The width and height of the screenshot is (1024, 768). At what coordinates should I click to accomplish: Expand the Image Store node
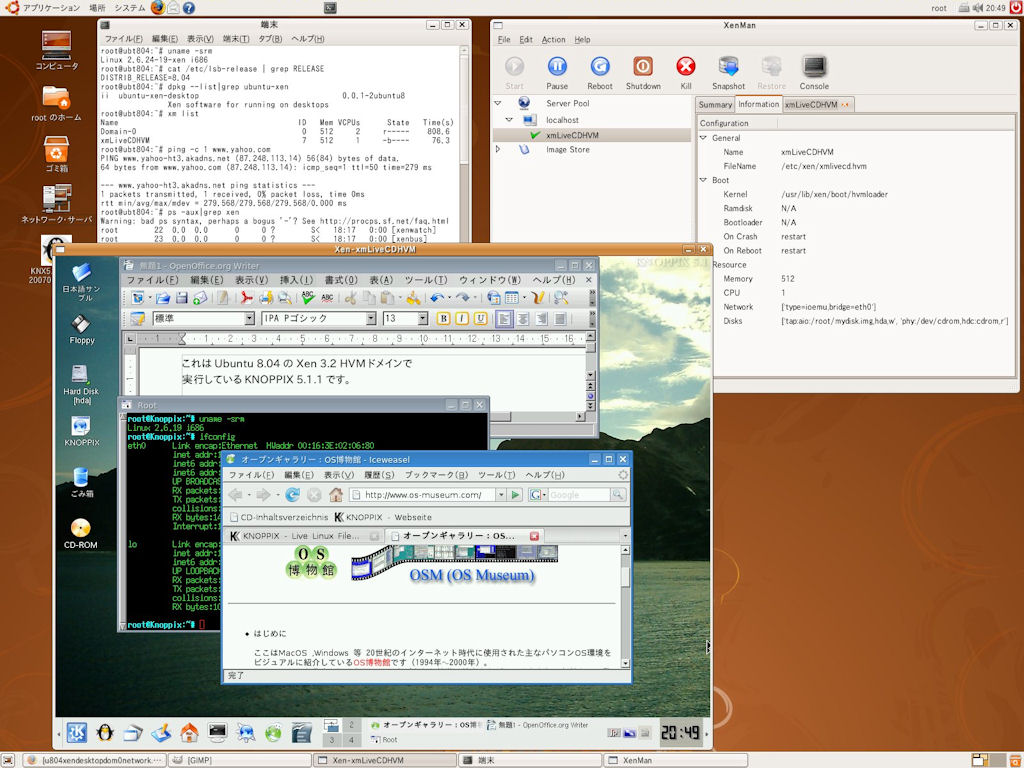[x=498, y=150]
